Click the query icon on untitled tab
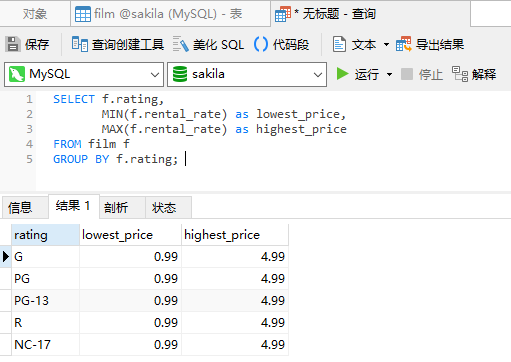The image size is (511, 362). pos(283,14)
